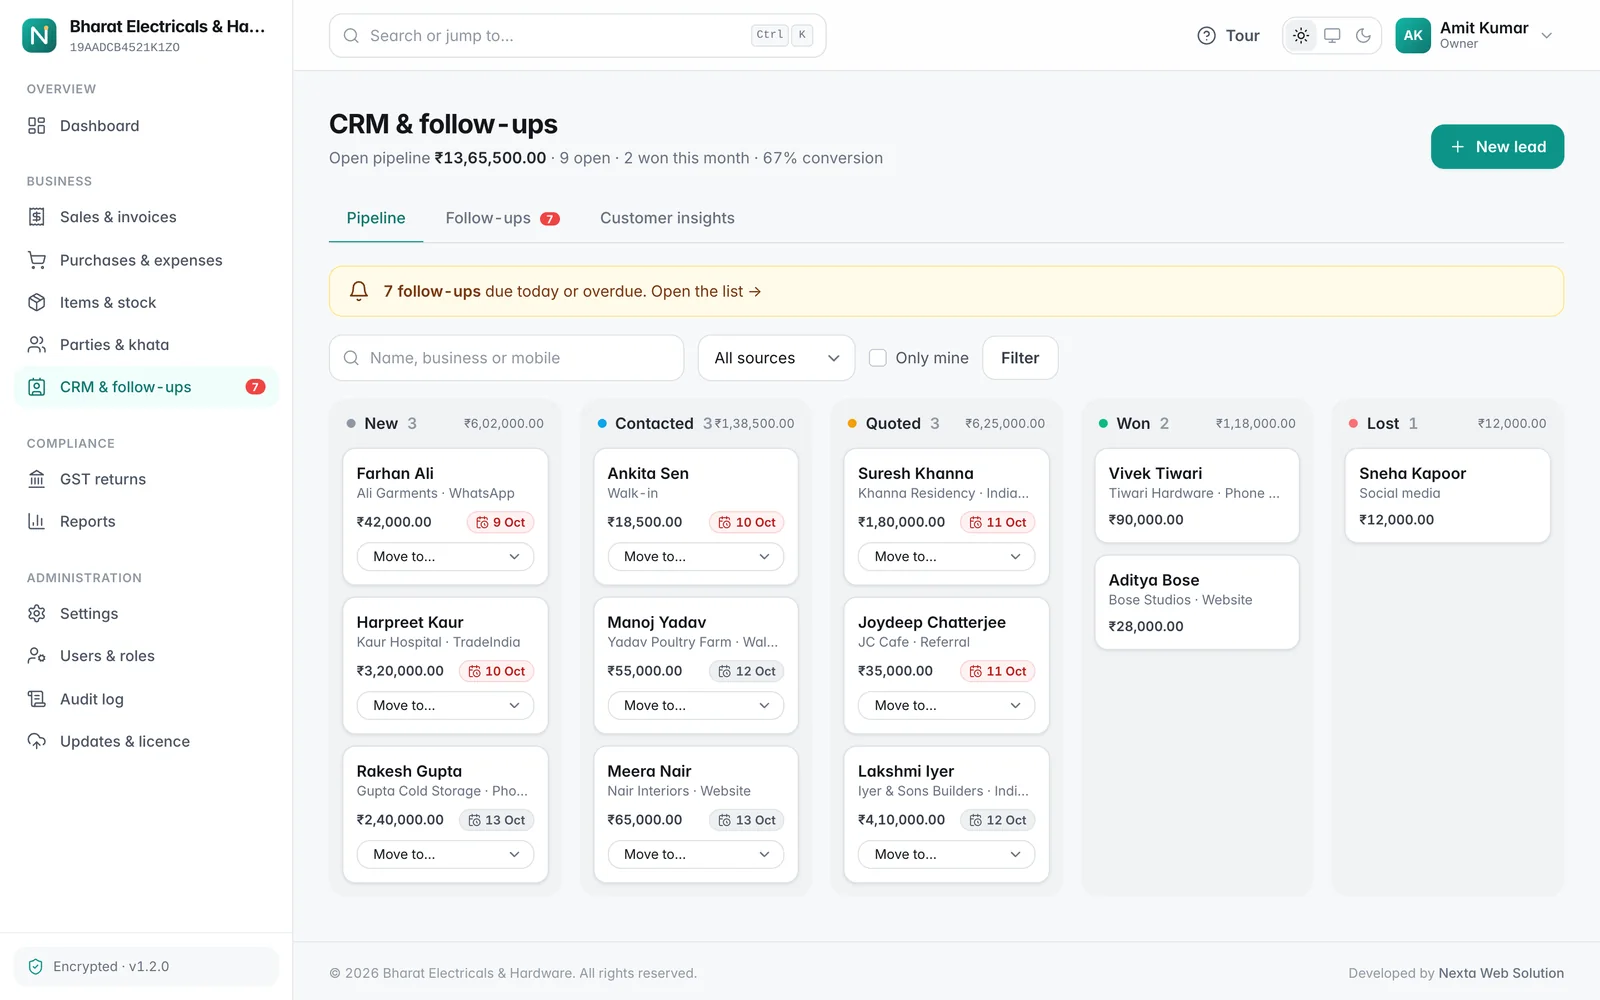The image size is (1600, 1000).
Task: Click the 9 Oct due date on Farhan Ali
Action: (x=500, y=522)
